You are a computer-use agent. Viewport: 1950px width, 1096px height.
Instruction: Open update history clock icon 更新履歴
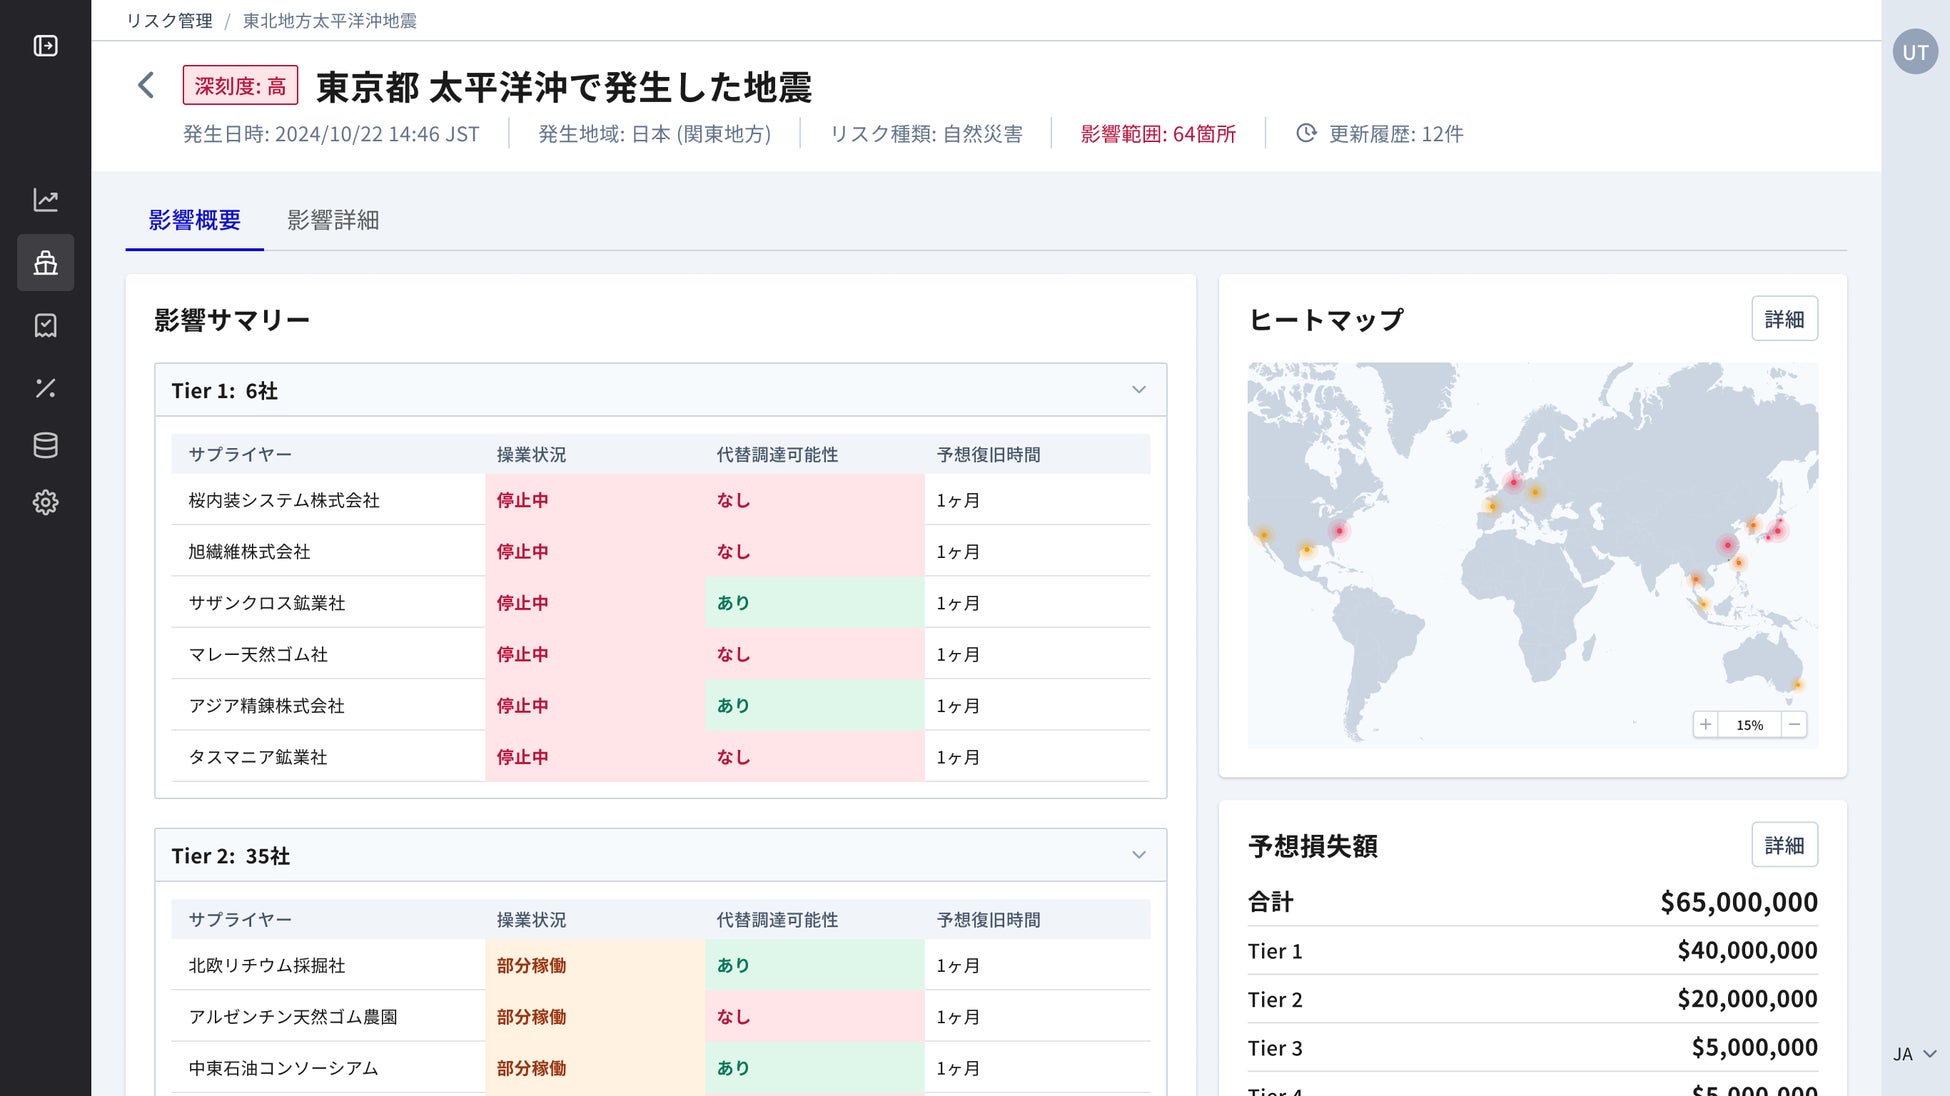point(1306,133)
